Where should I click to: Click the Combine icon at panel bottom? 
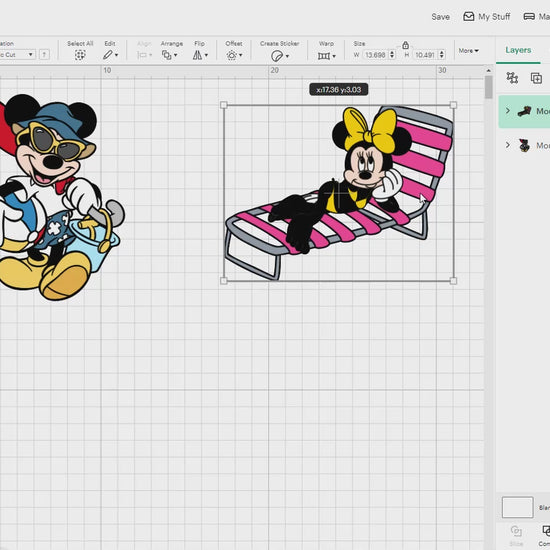[546, 531]
